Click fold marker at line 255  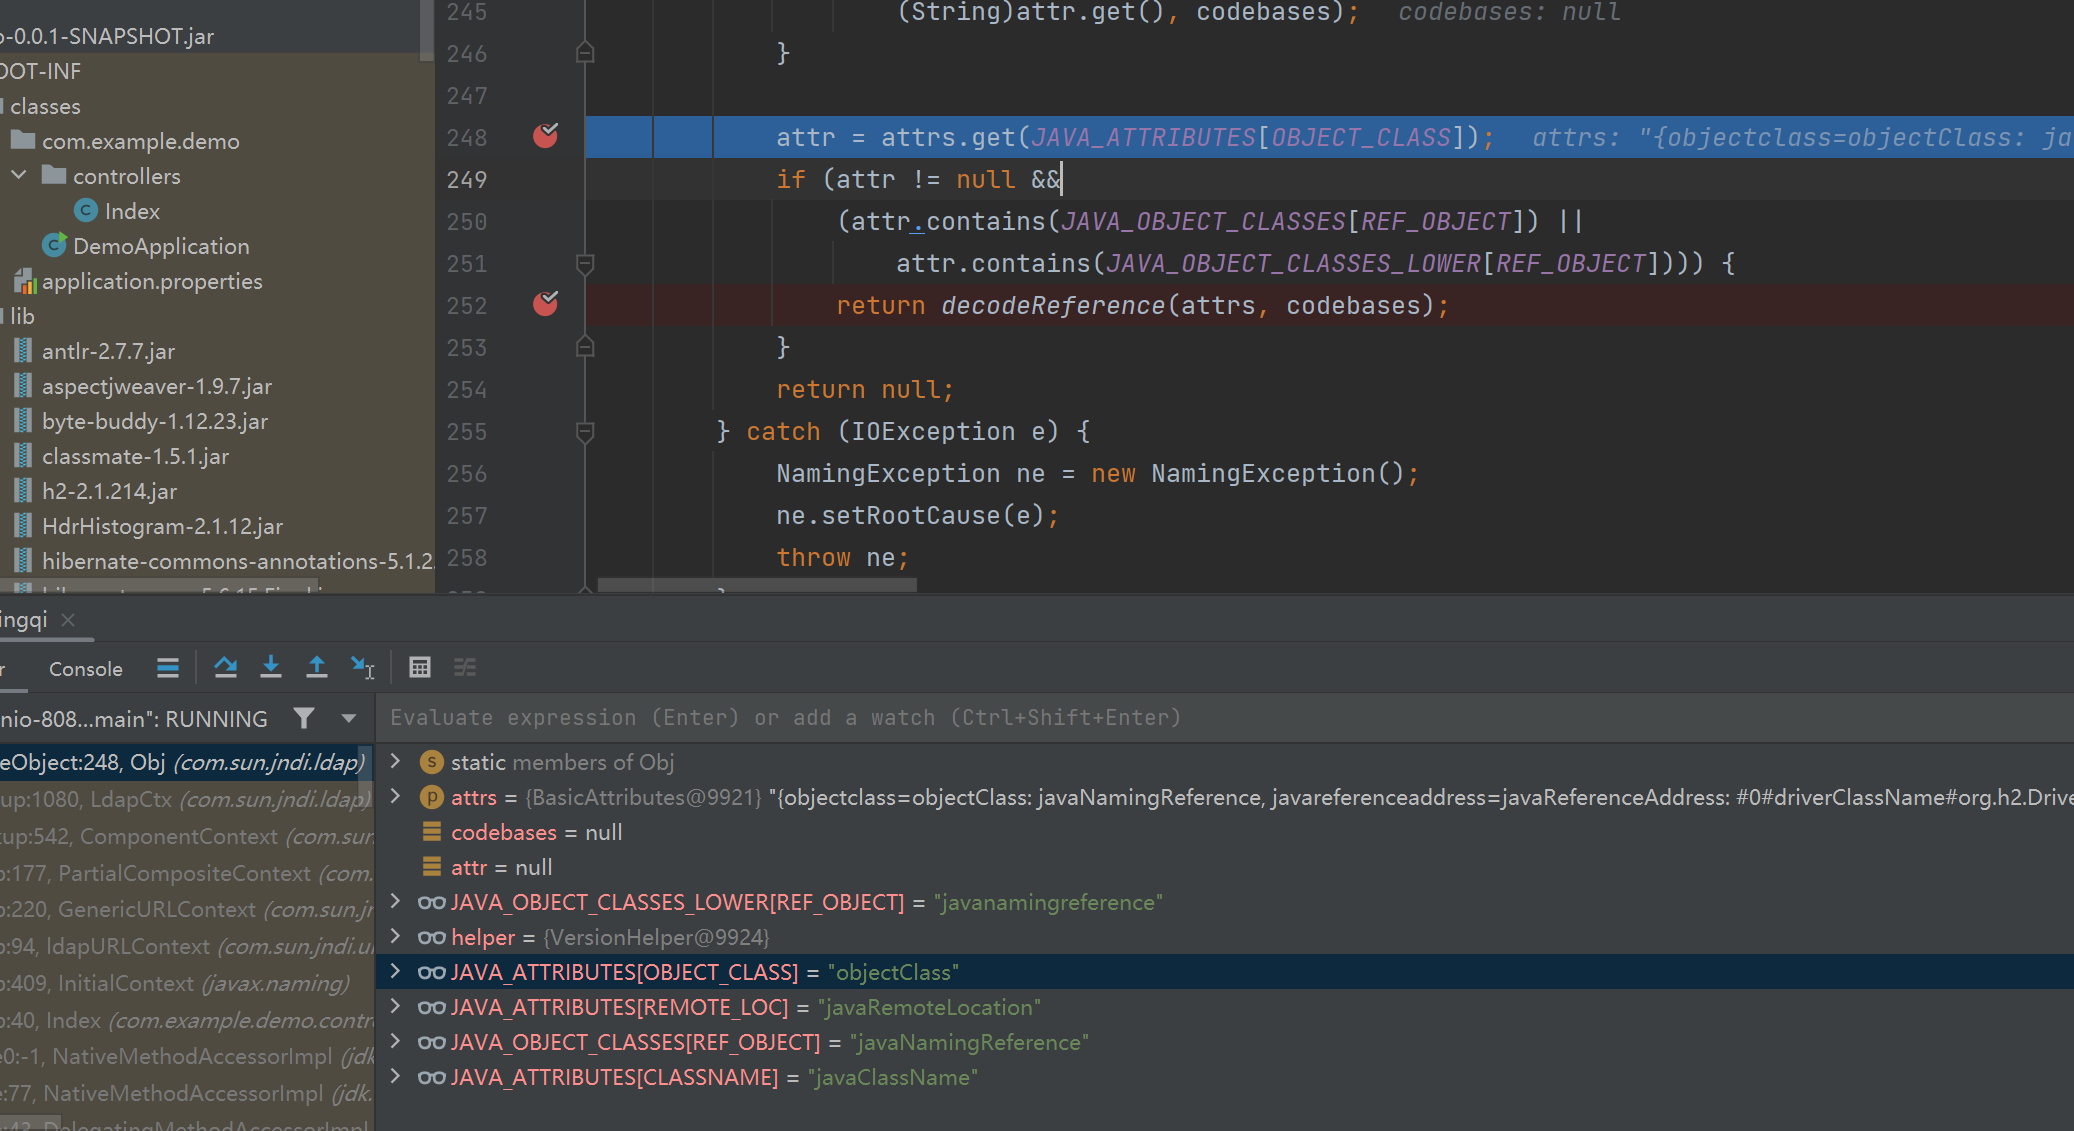click(x=586, y=431)
